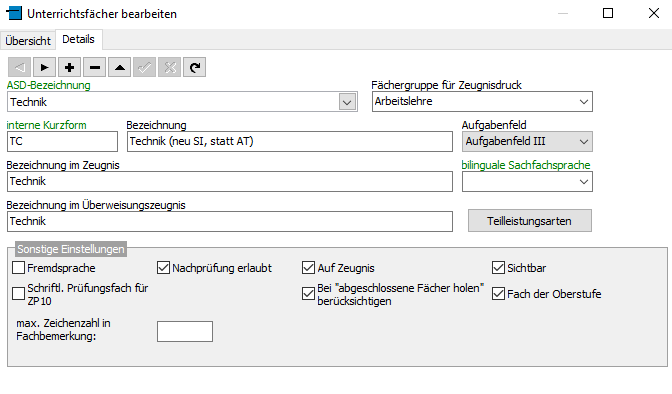Open the Aufgabenfeld dropdown
Viewport: 672px width, 394px height.
coord(584,141)
